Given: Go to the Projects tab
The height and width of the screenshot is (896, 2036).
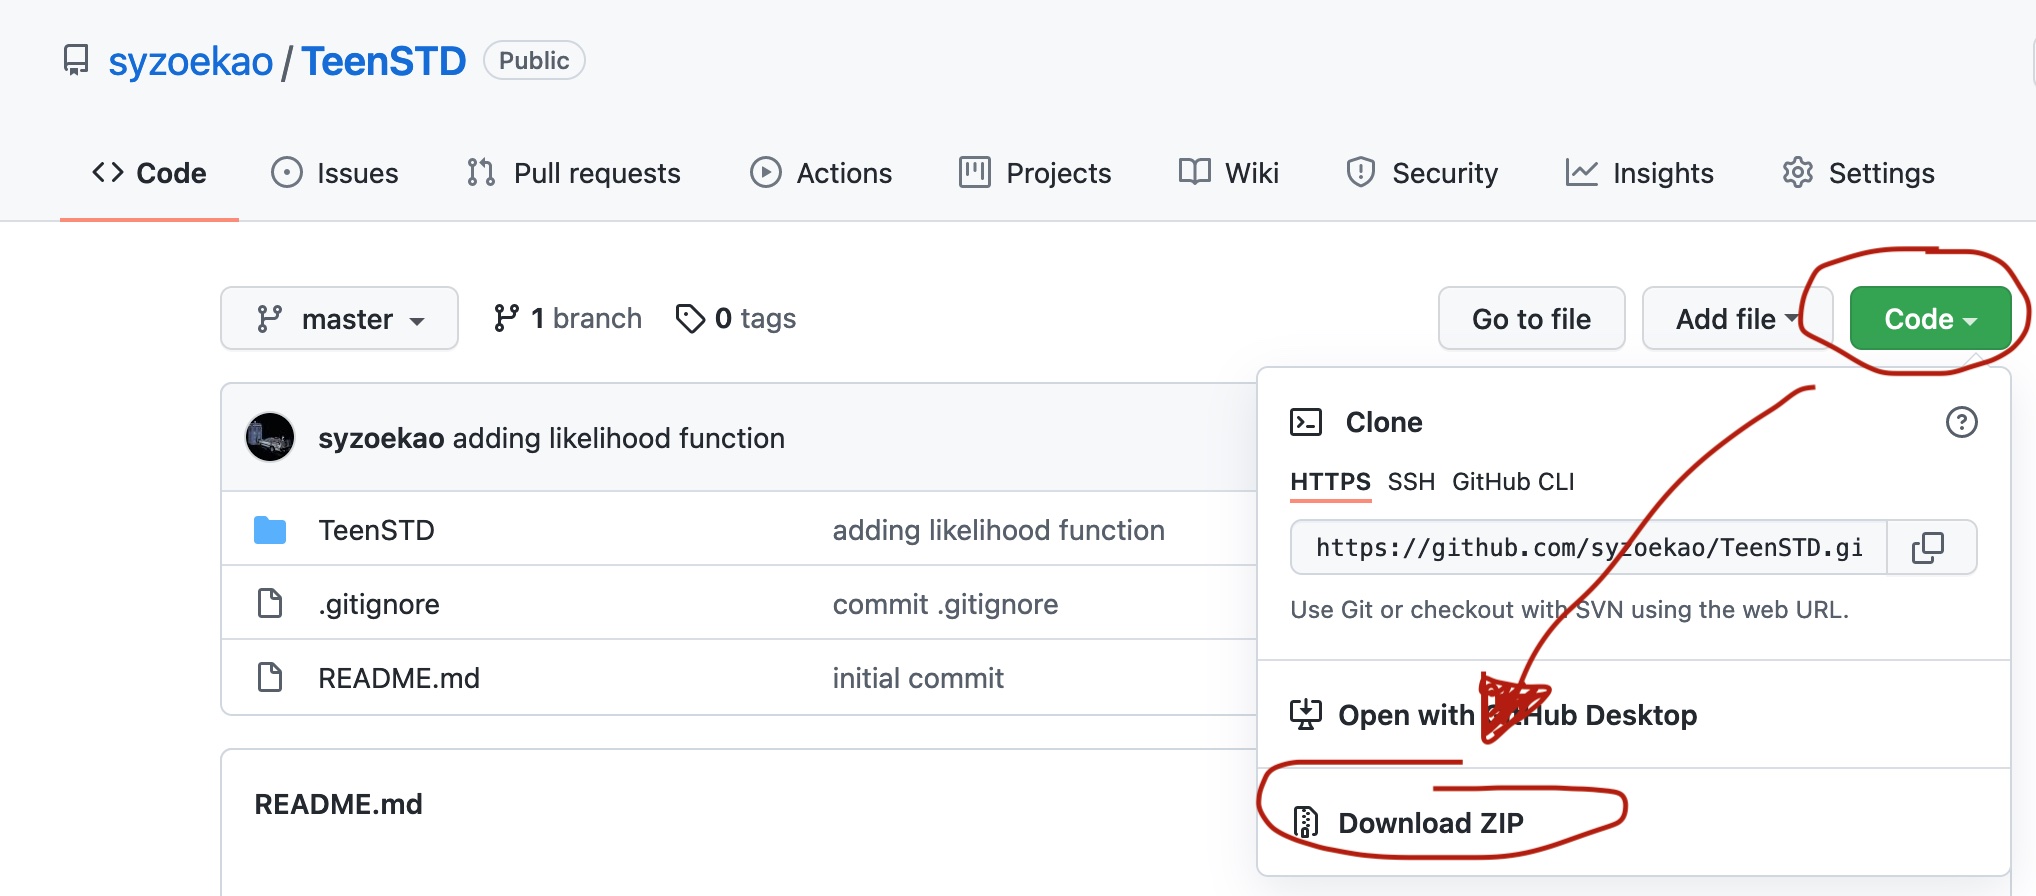Looking at the screenshot, I should tap(1035, 173).
